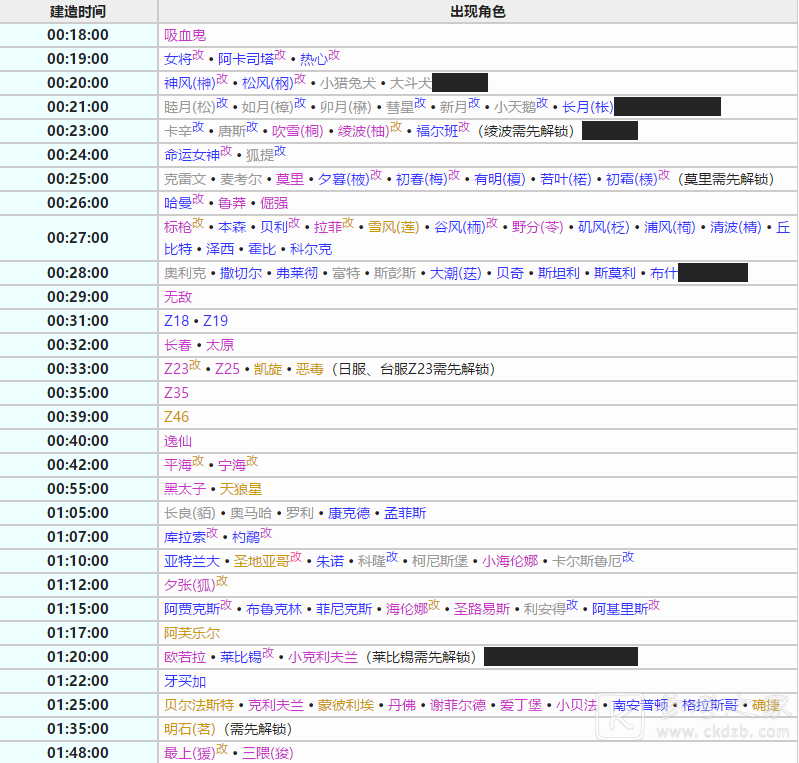Open the 神风(榊) link
This screenshot has width=799, height=763.
pos(190,83)
